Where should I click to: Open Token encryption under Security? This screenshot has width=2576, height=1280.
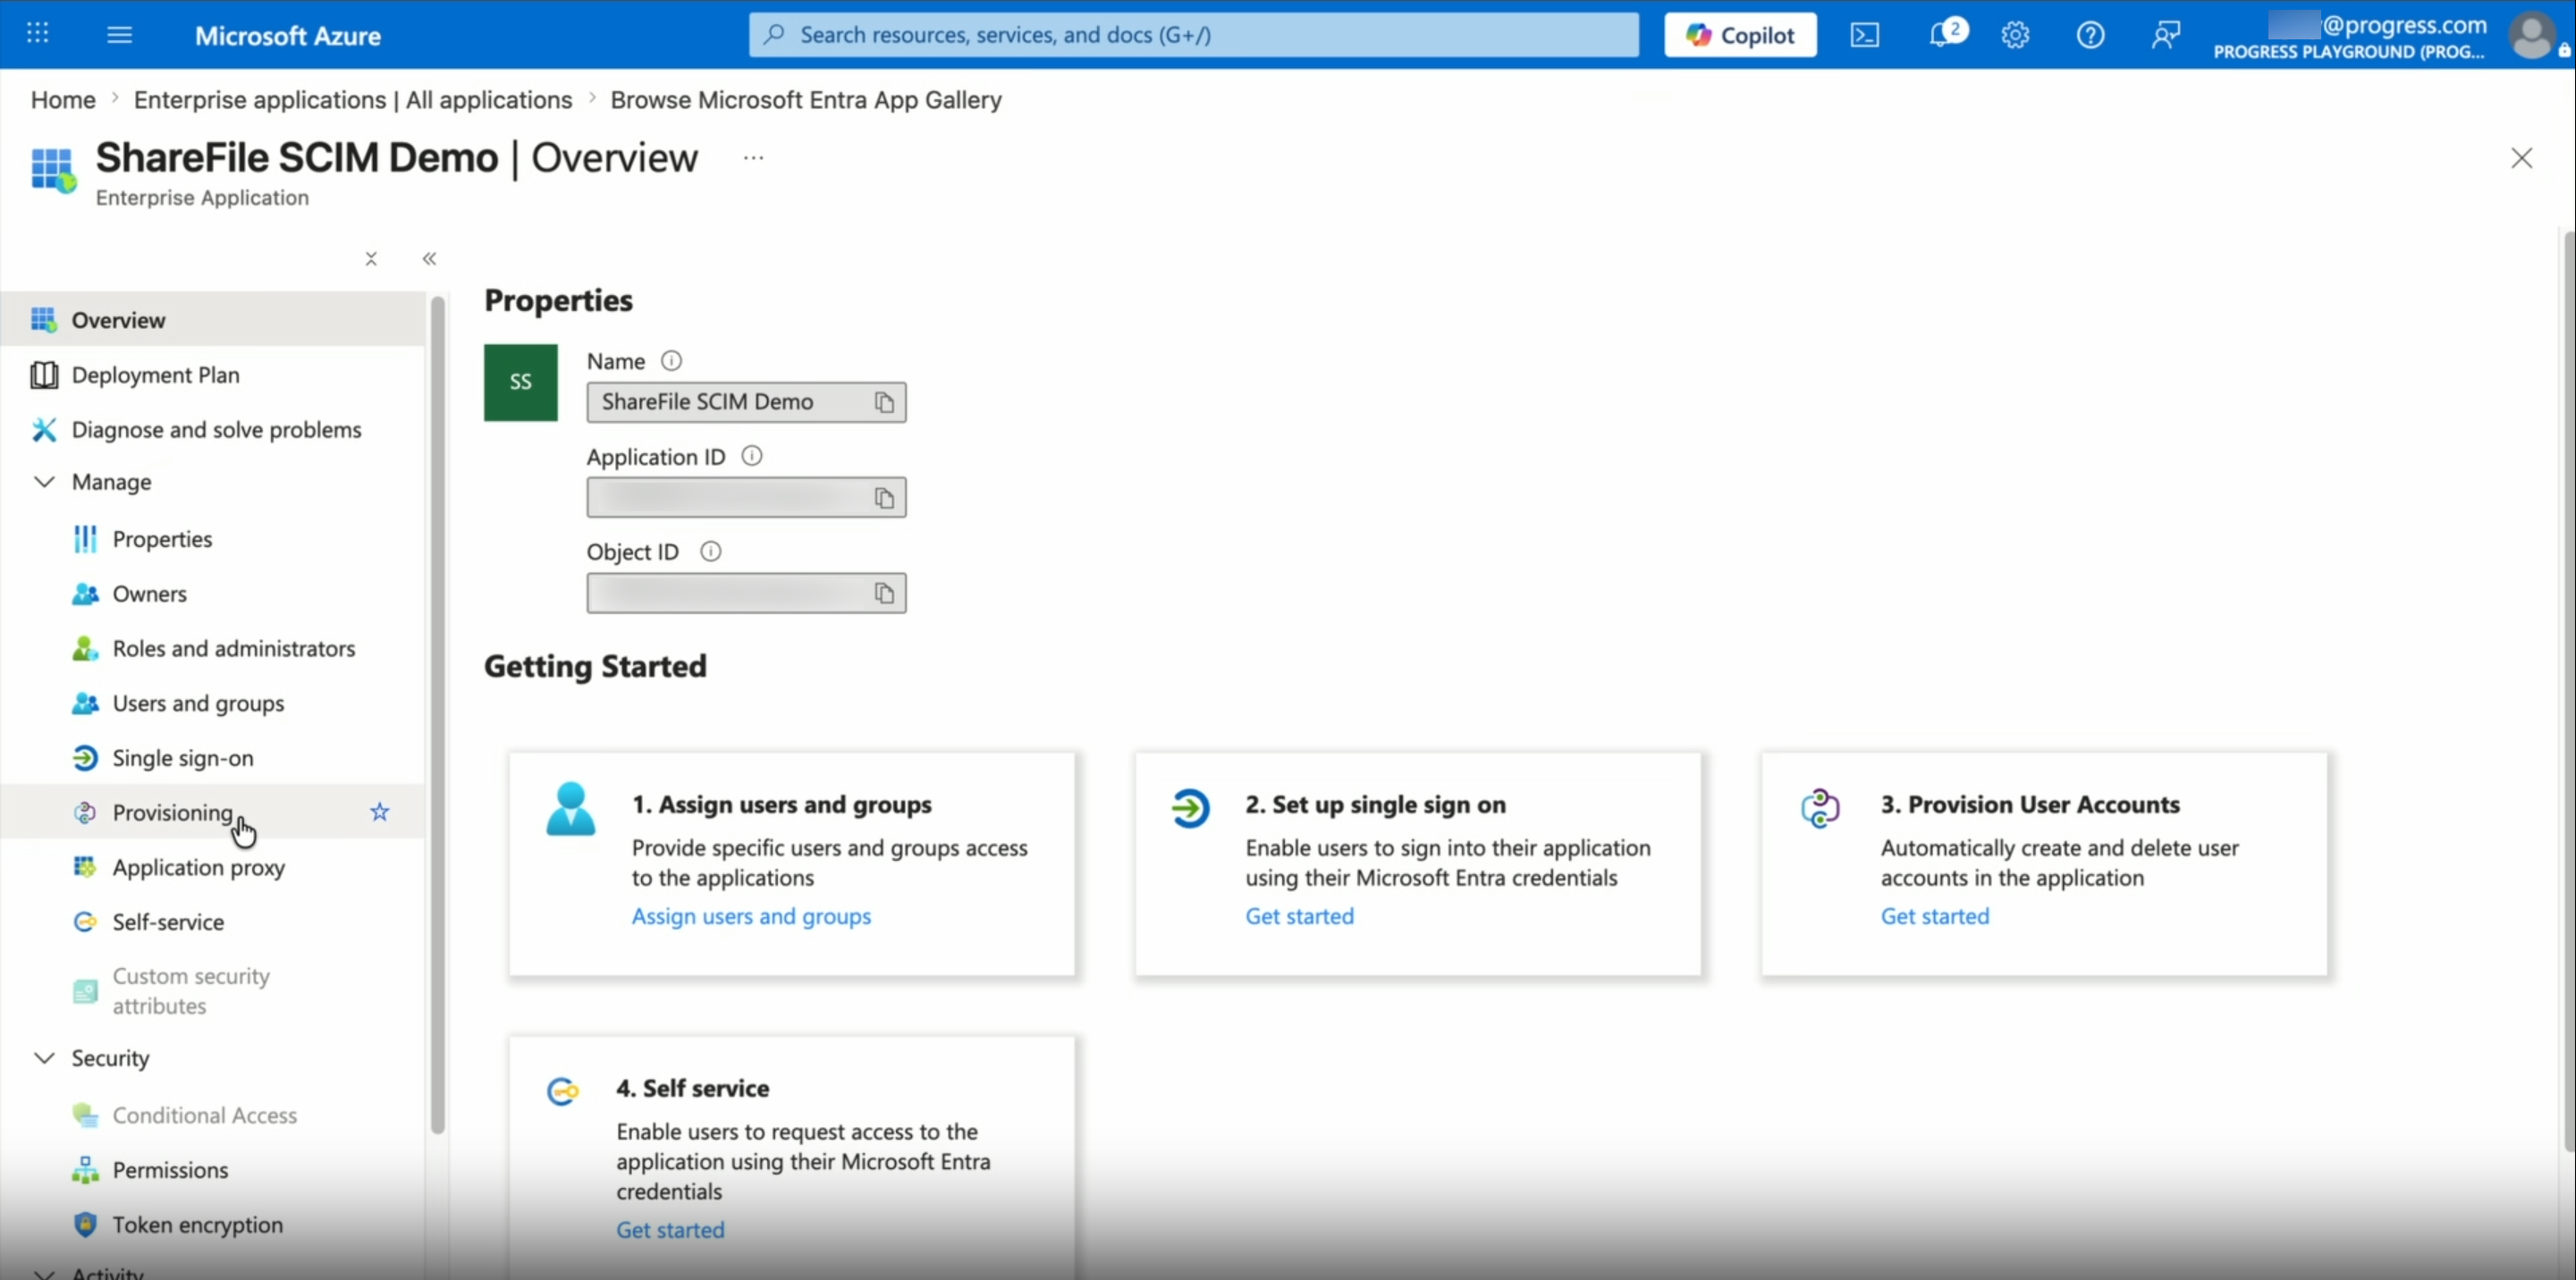pyautogui.click(x=212, y=1225)
